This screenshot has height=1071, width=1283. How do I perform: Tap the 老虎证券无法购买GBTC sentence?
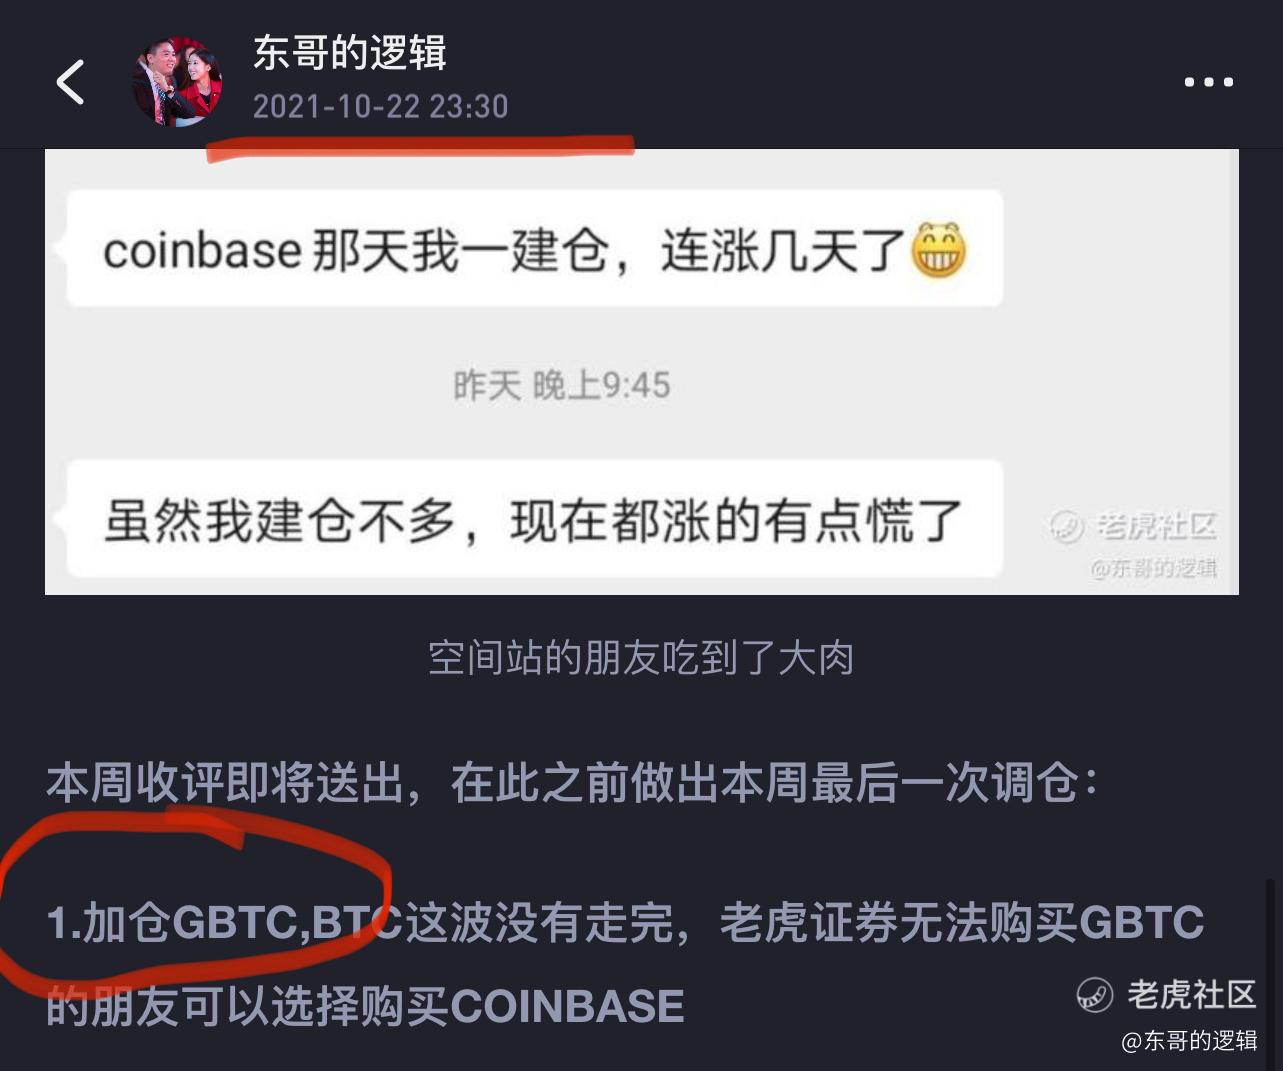coord(962,923)
